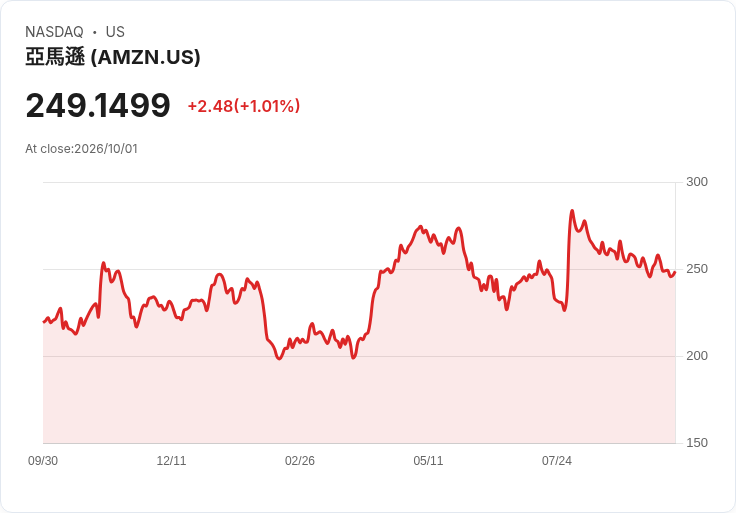Click the 05/11 x-axis date label
The image size is (736, 513).
(x=428, y=461)
